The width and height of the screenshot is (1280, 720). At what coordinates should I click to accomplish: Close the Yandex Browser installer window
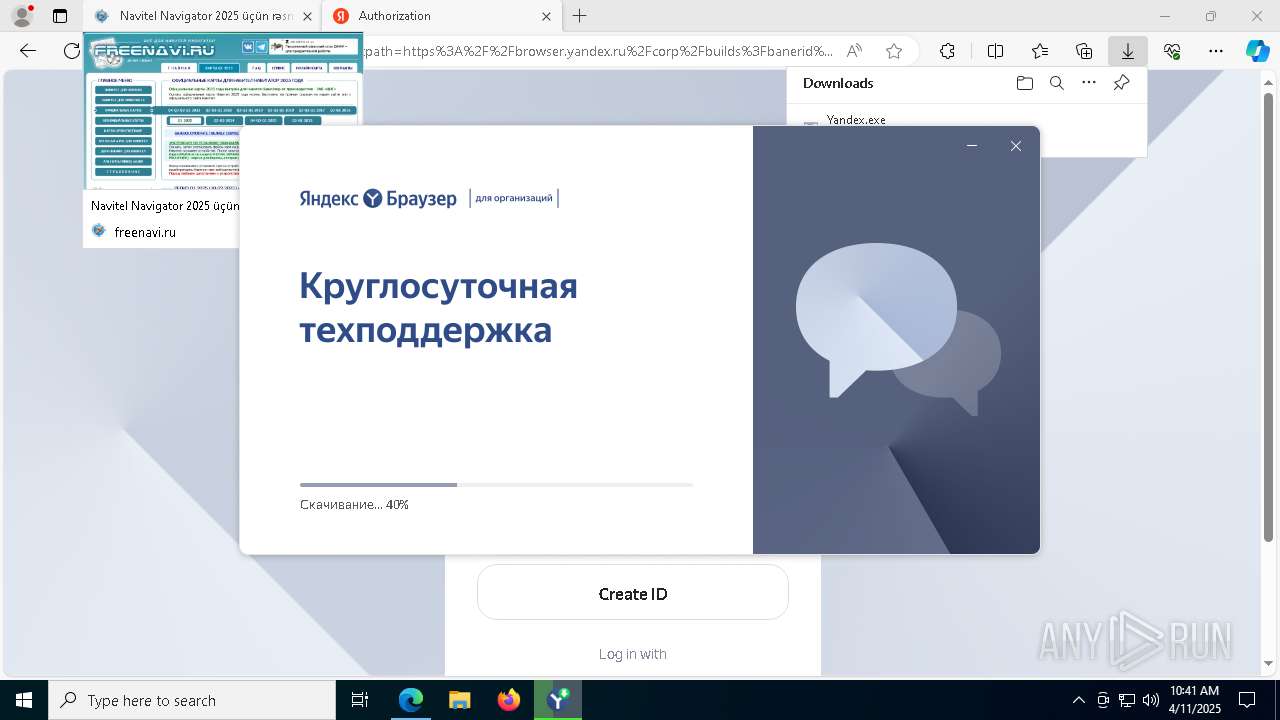point(1016,146)
